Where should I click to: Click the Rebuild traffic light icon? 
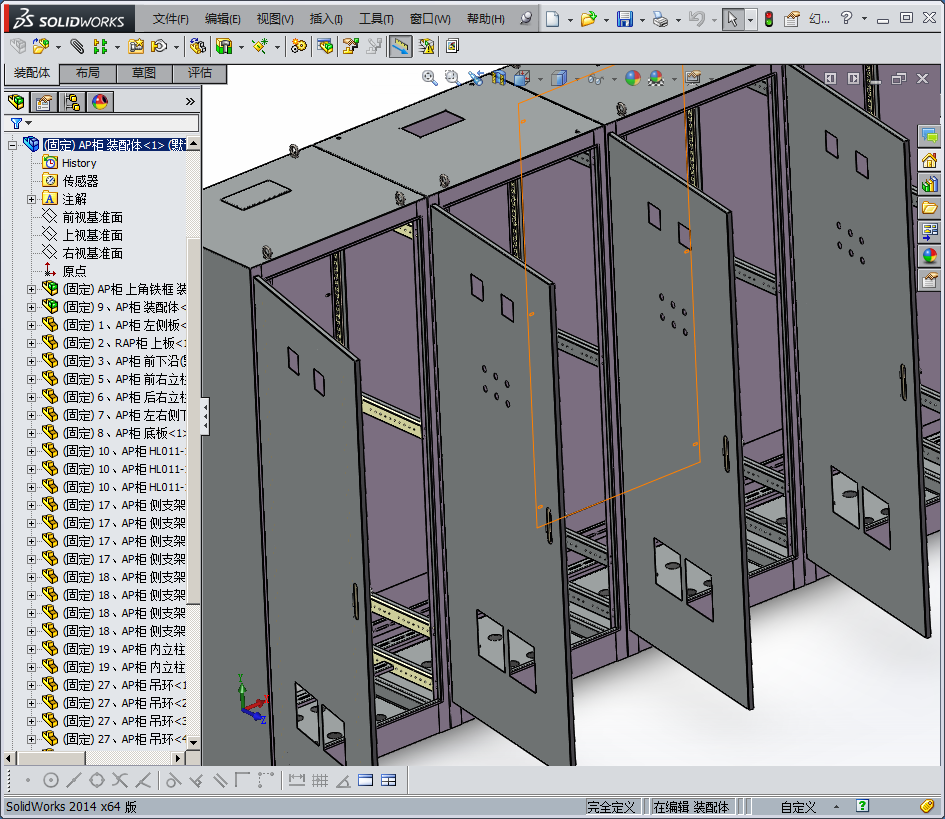tap(768, 19)
